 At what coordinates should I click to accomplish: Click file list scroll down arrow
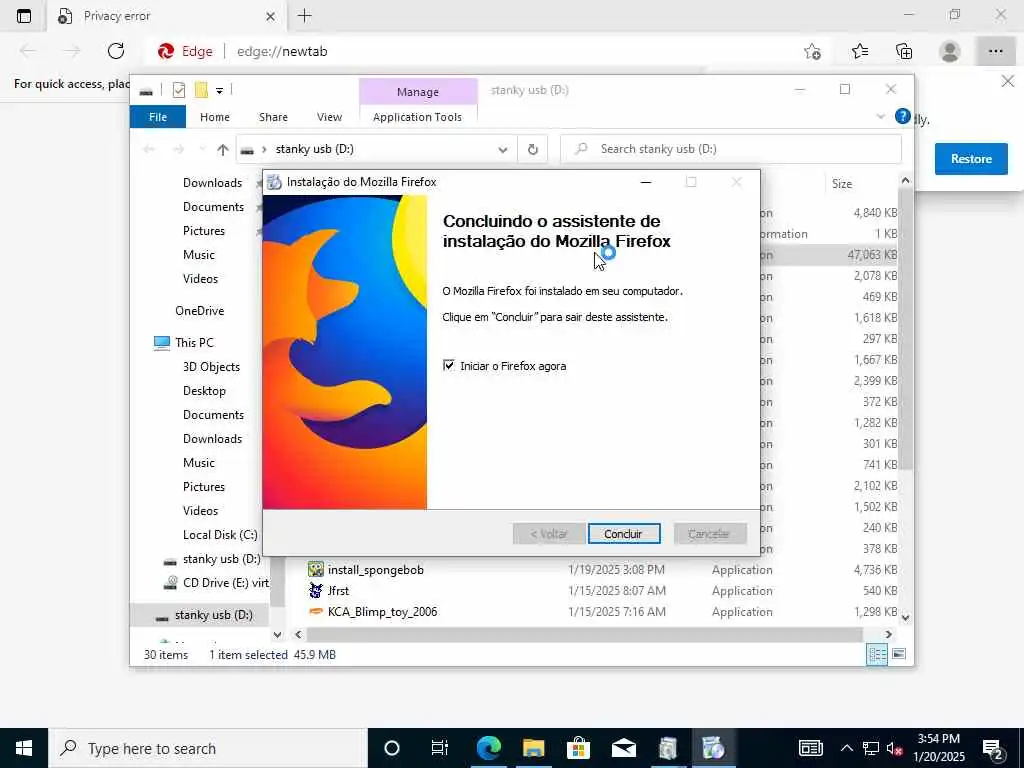coord(905,617)
